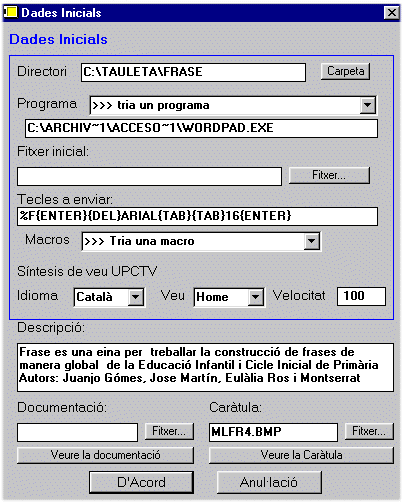This screenshot has height=502, width=403.
Task: Click the WORDPAD.EXE program path field
Action: [x=201, y=128]
